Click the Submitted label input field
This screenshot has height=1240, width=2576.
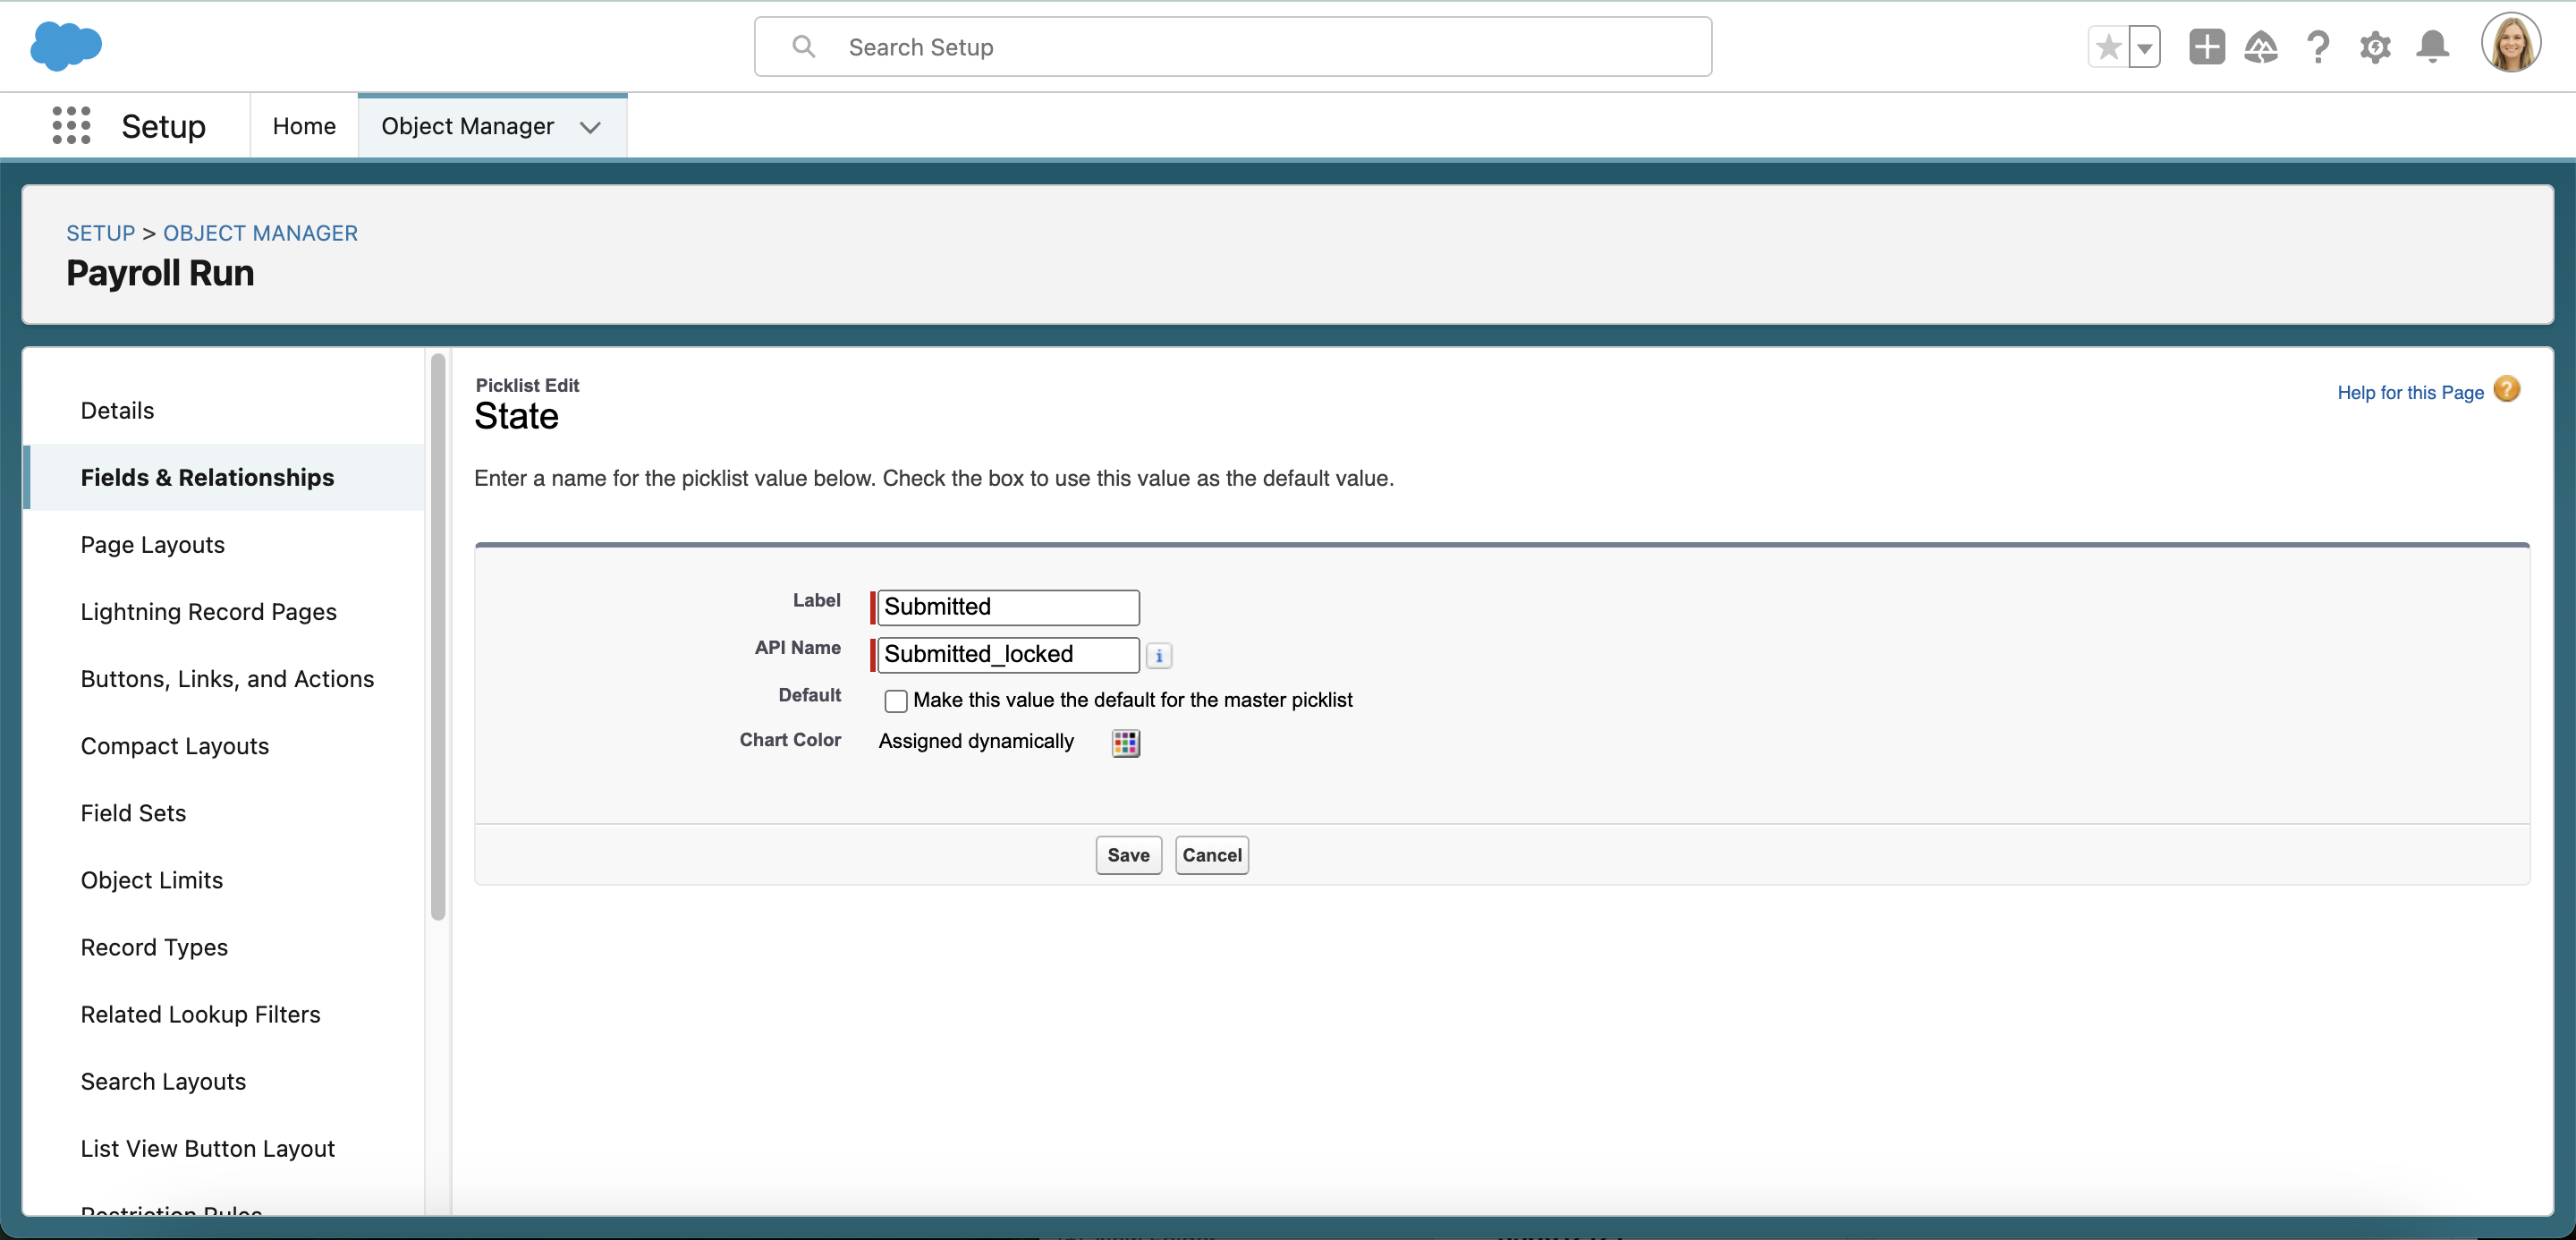1005,607
